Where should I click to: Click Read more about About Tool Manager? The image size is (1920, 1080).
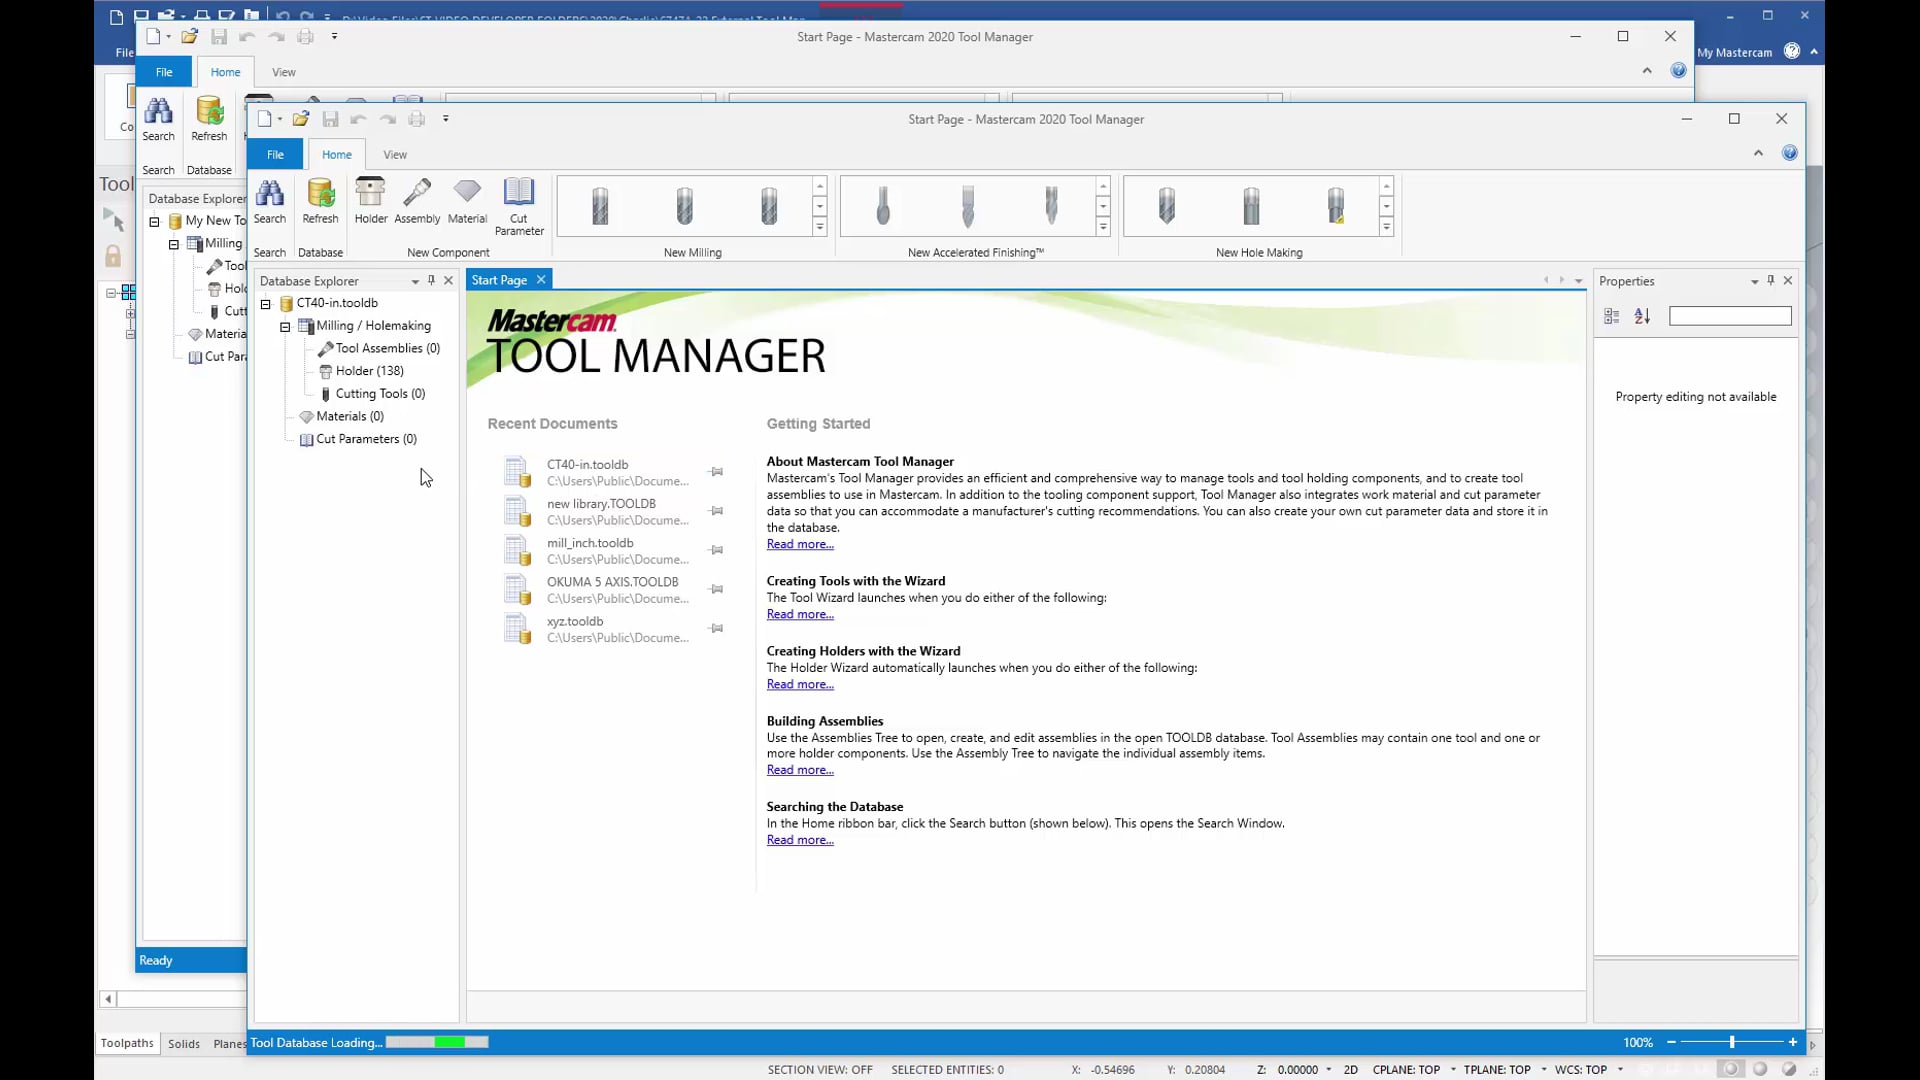(x=798, y=543)
